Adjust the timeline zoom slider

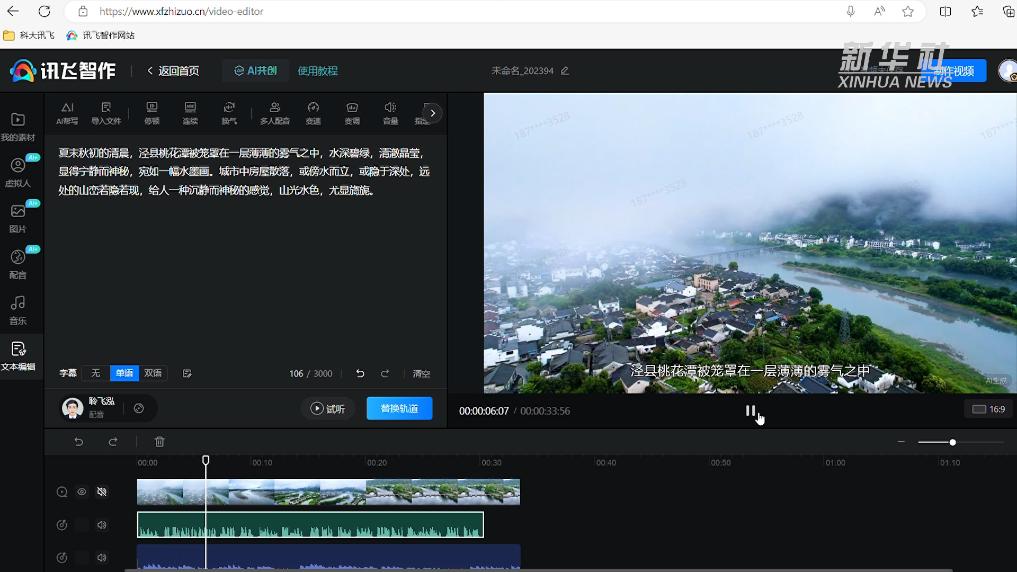point(952,442)
